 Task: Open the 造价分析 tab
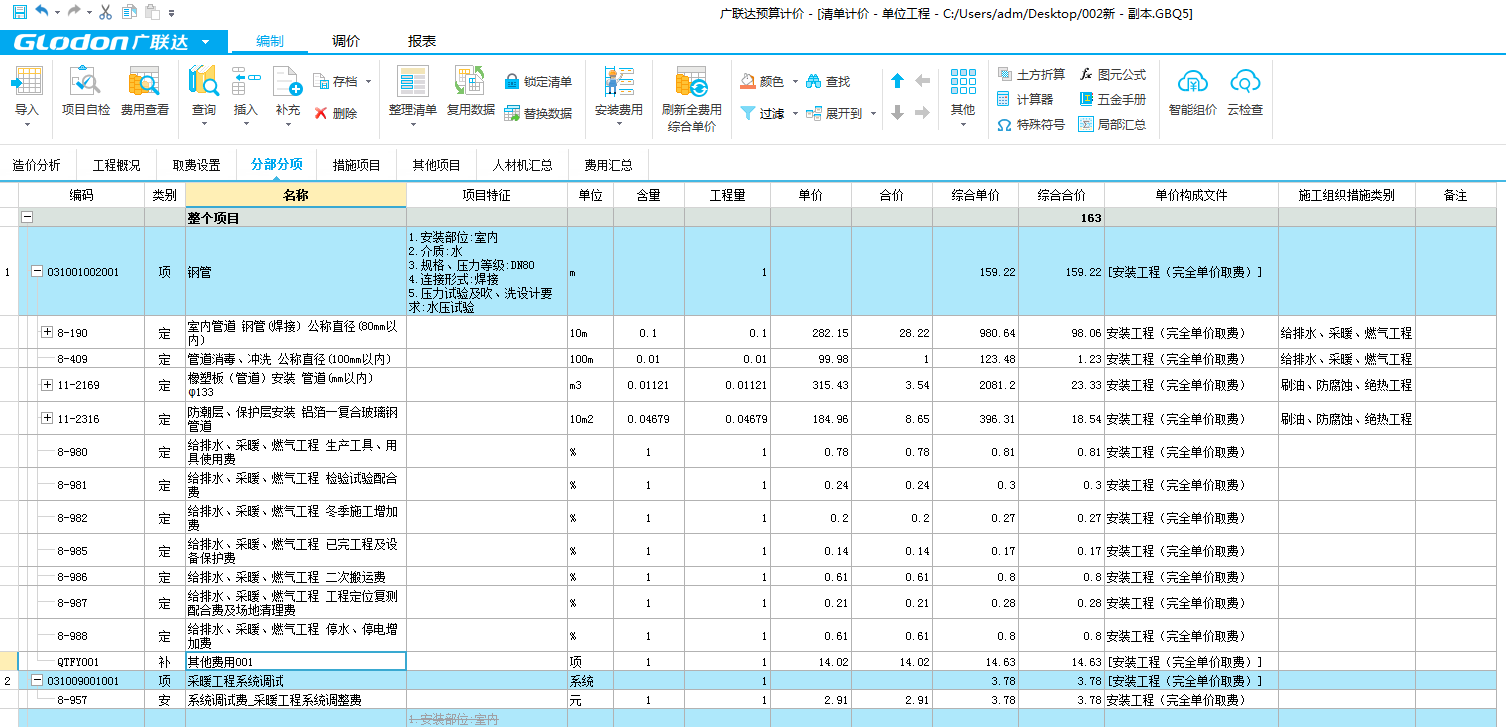tap(37, 165)
